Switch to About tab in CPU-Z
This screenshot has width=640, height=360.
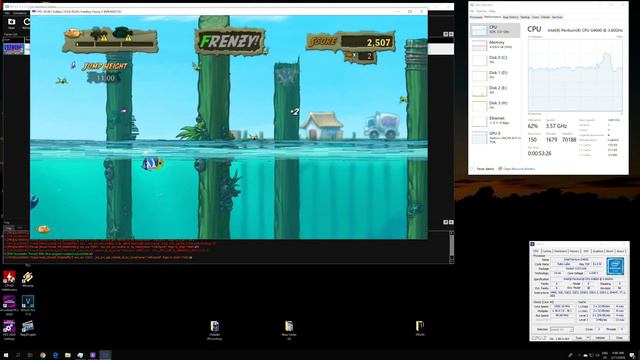tap(620, 251)
